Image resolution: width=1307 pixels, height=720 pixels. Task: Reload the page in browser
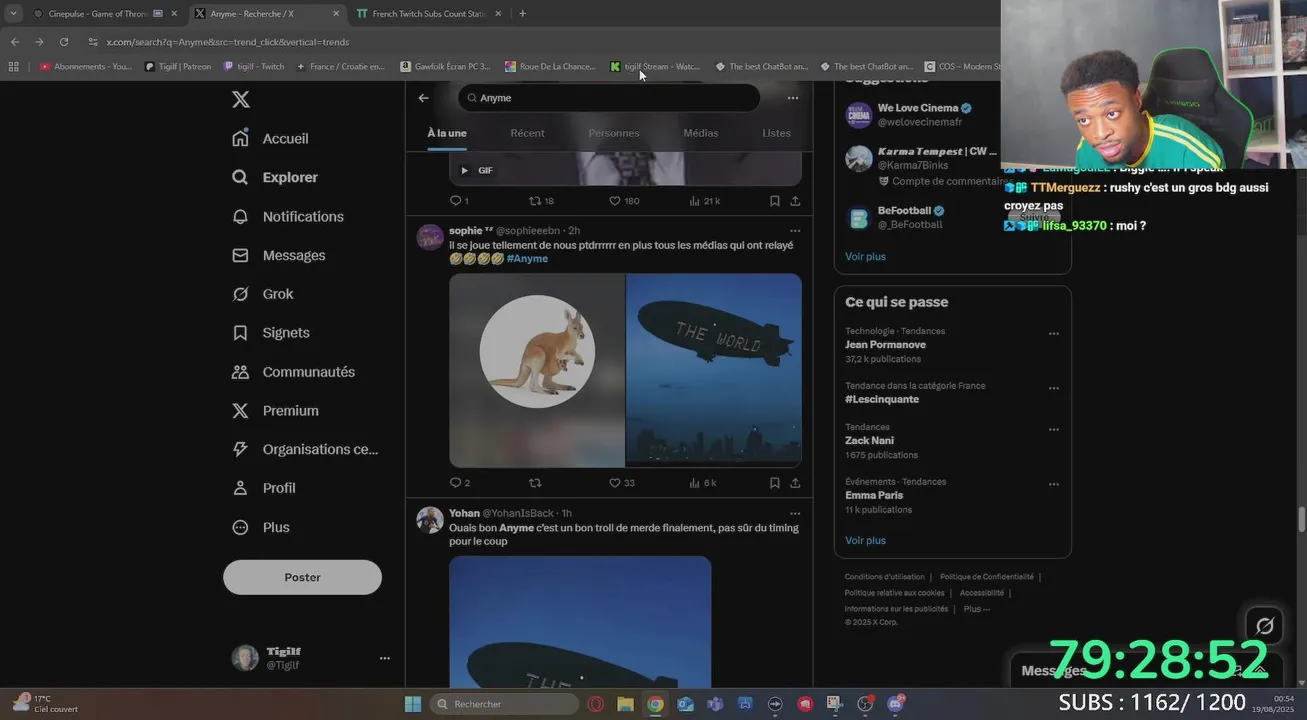click(x=64, y=42)
